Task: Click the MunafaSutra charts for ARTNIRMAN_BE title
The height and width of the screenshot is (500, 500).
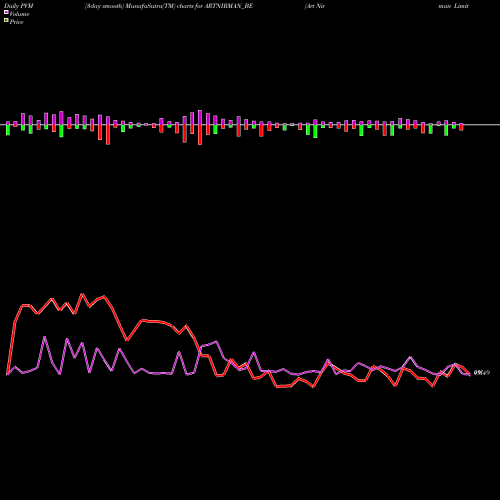Action: tap(169, 6)
